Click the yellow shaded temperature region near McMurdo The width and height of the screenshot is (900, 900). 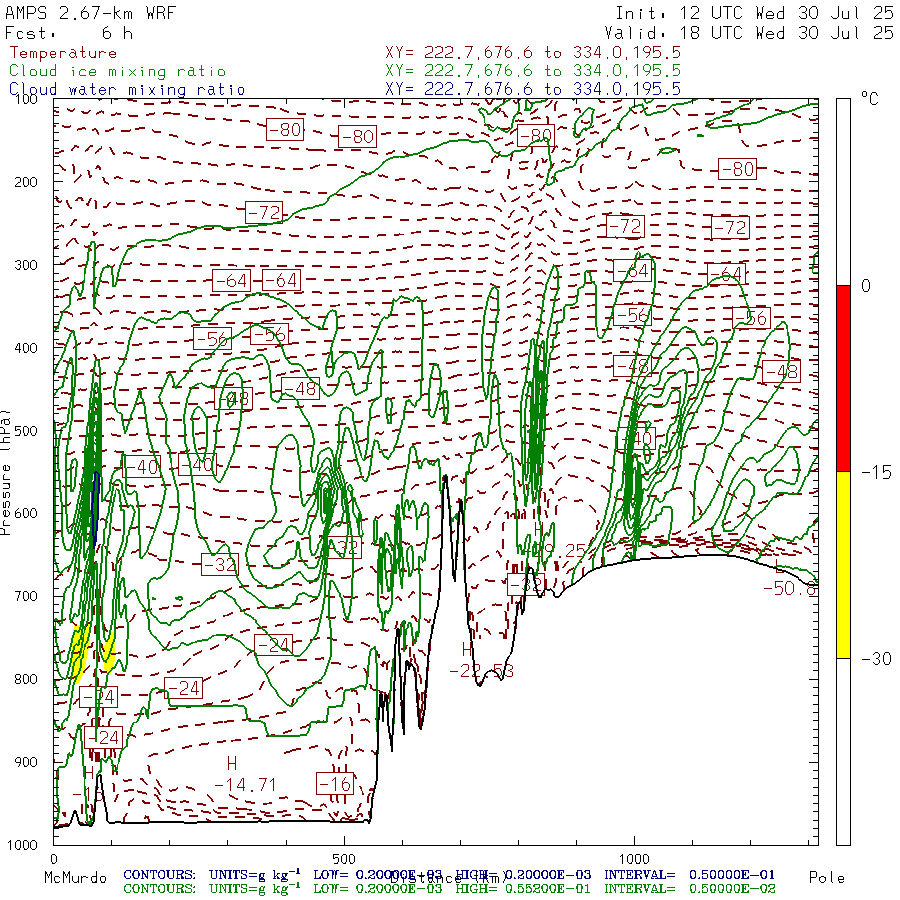click(x=80, y=653)
